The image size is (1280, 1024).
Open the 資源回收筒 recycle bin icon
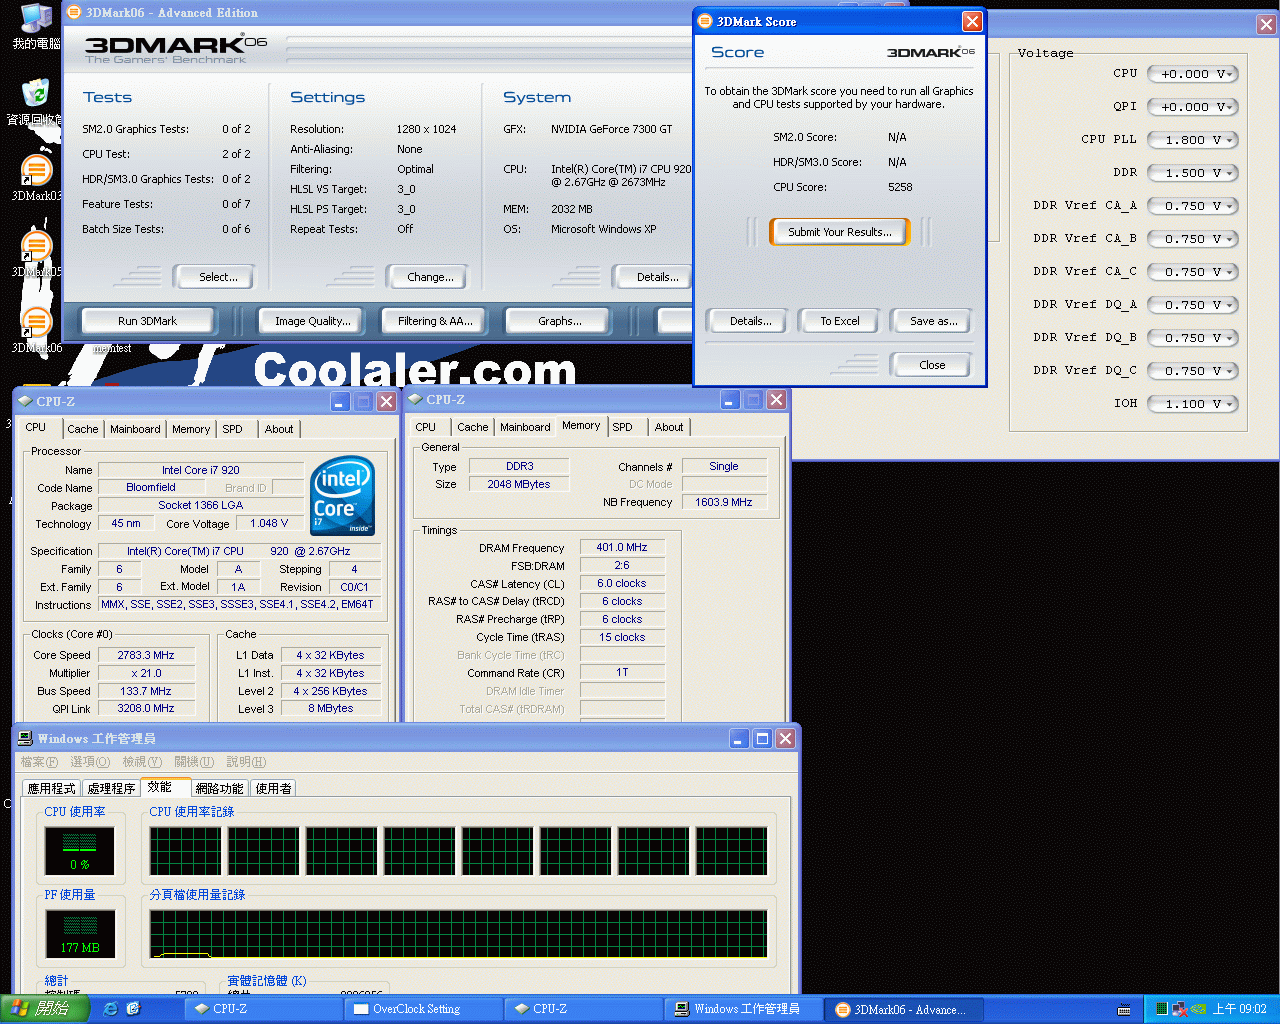click(x=36, y=101)
